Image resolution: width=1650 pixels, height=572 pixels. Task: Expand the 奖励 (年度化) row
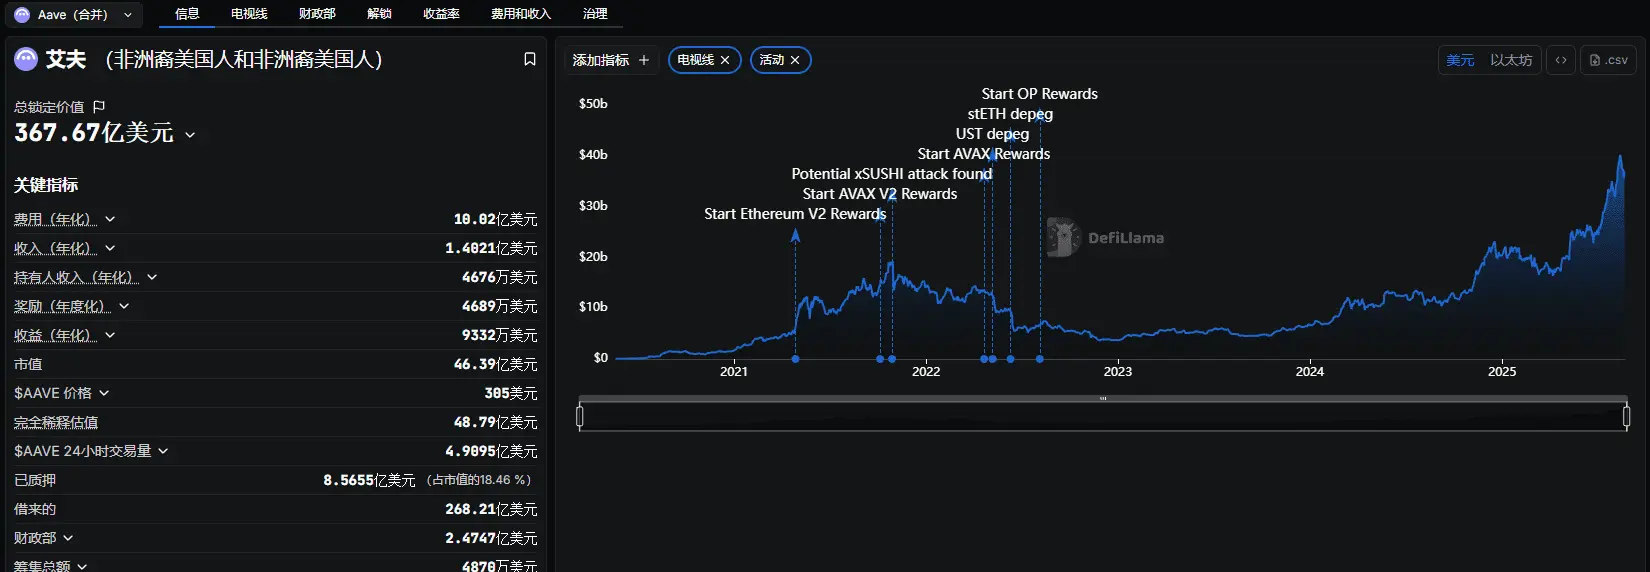point(124,306)
